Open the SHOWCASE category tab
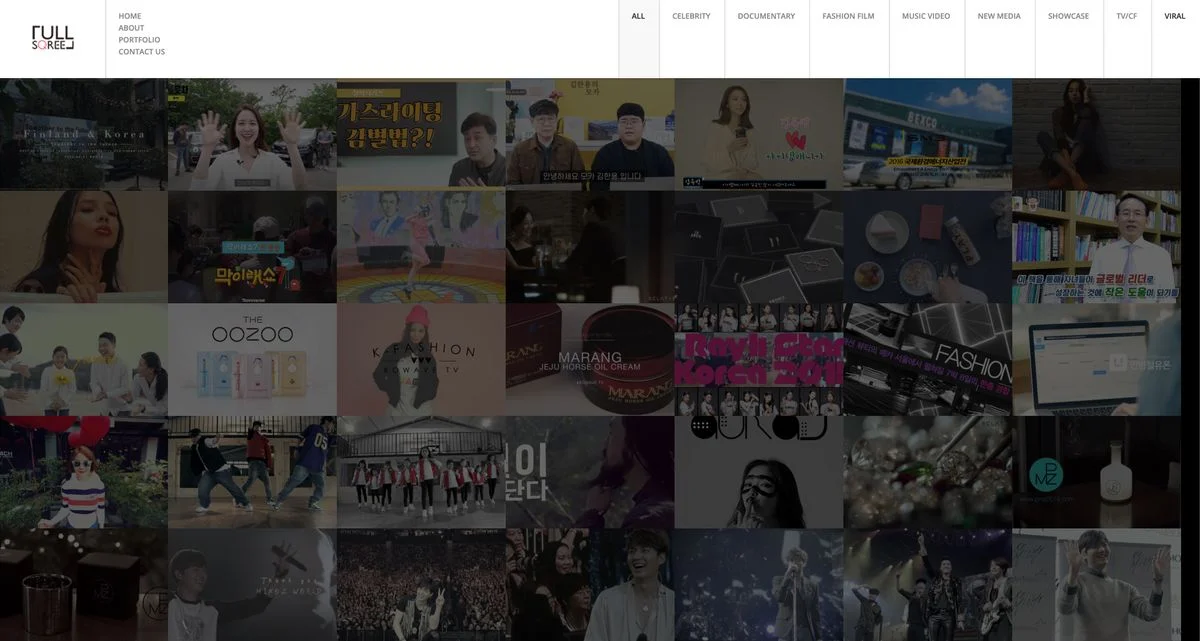The width and height of the screenshot is (1200, 641). (x=1068, y=16)
